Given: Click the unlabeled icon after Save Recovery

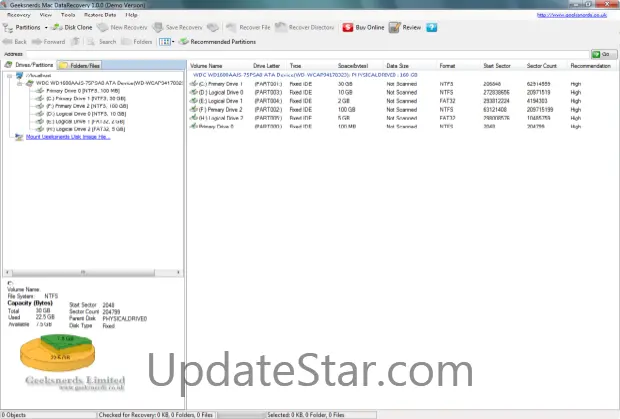Looking at the screenshot, I should [x=213, y=27].
